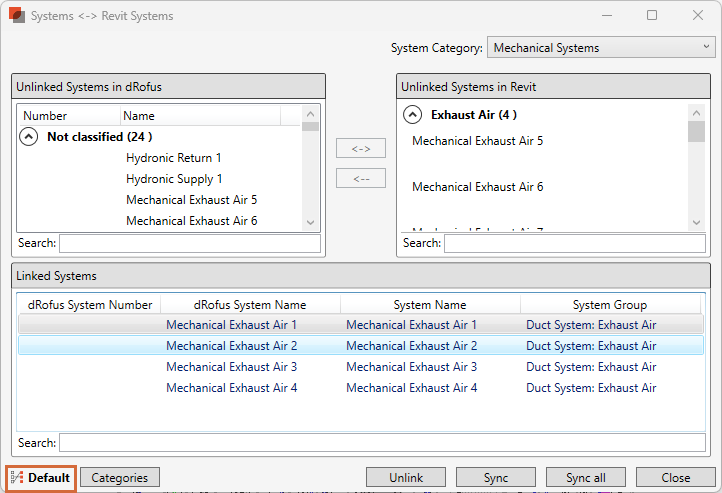Open the System Category dropdown
722x493 pixels.
point(600,48)
